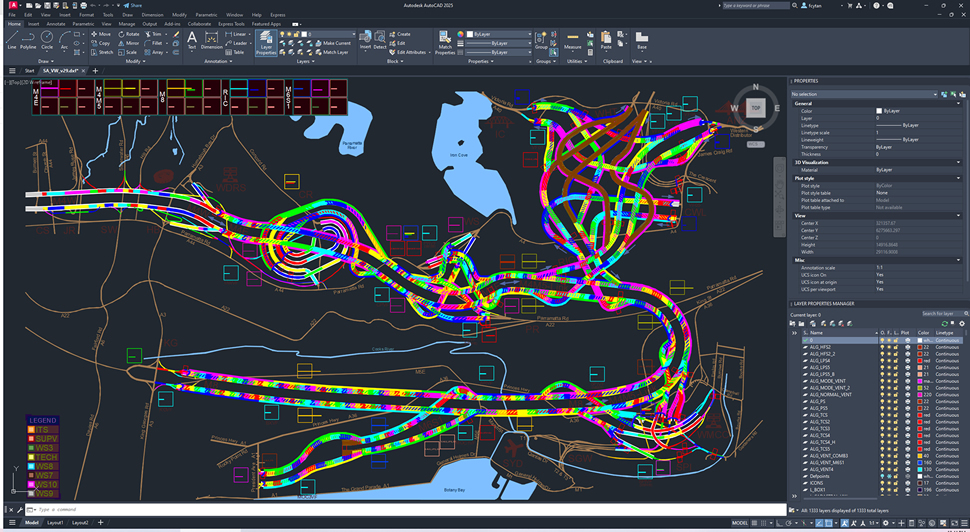Screen dimensions: 970x532
Task: Expand the Draw panel flyout
Action: (x=46, y=61)
